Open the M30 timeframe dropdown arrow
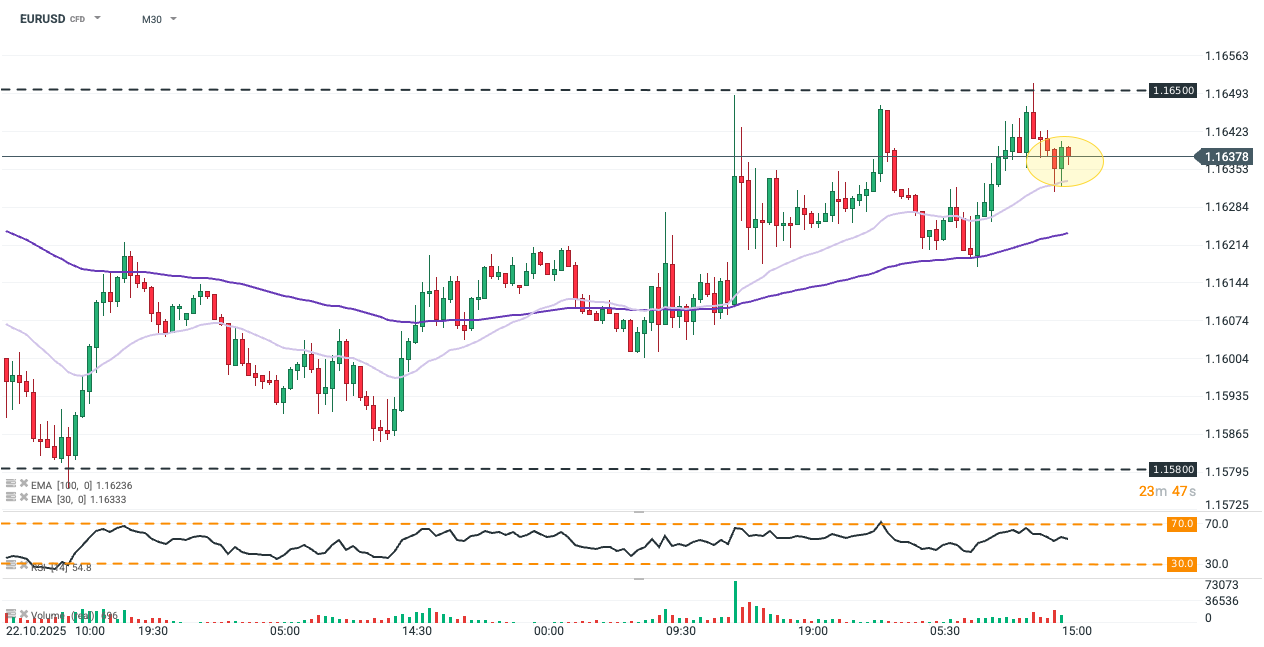This screenshot has height=647, width=1264. click(x=173, y=19)
